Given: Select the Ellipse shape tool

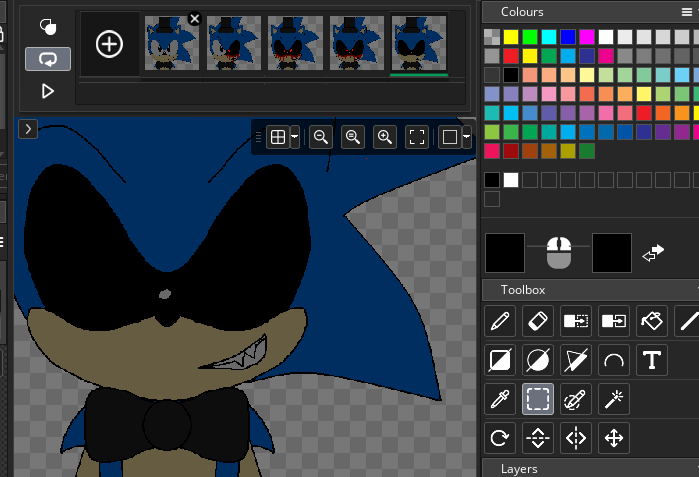Looking at the screenshot, I should [x=538, y=360].
